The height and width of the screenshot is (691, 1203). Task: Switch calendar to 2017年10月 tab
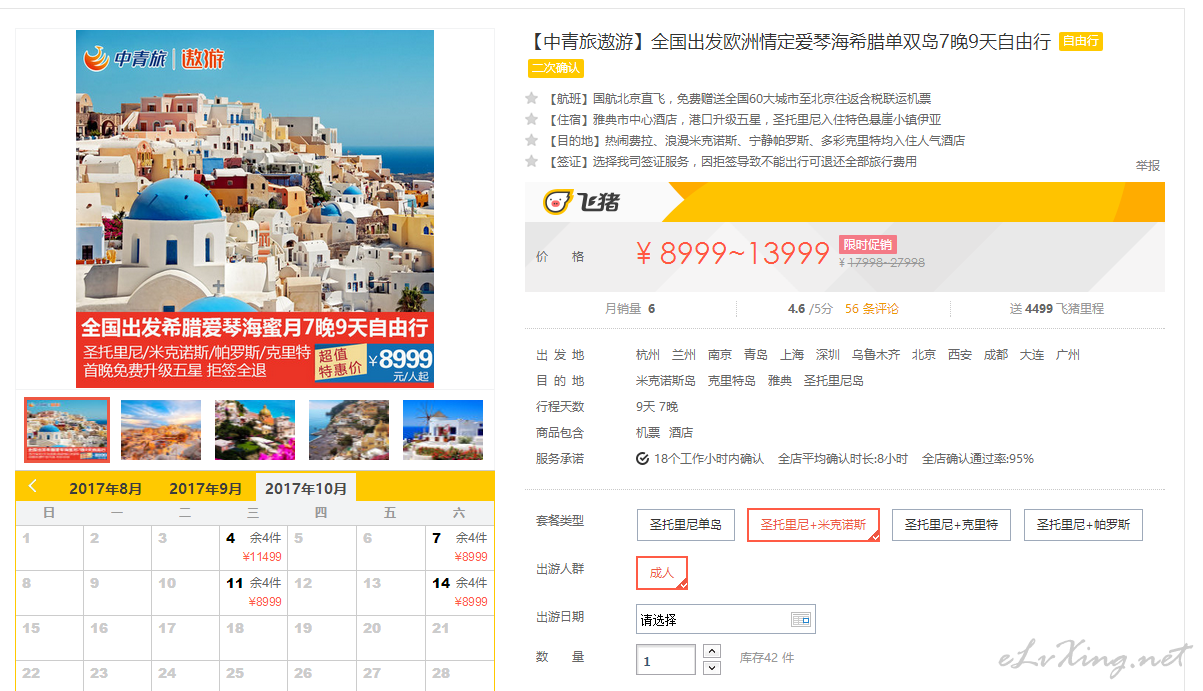pos(306,489)
